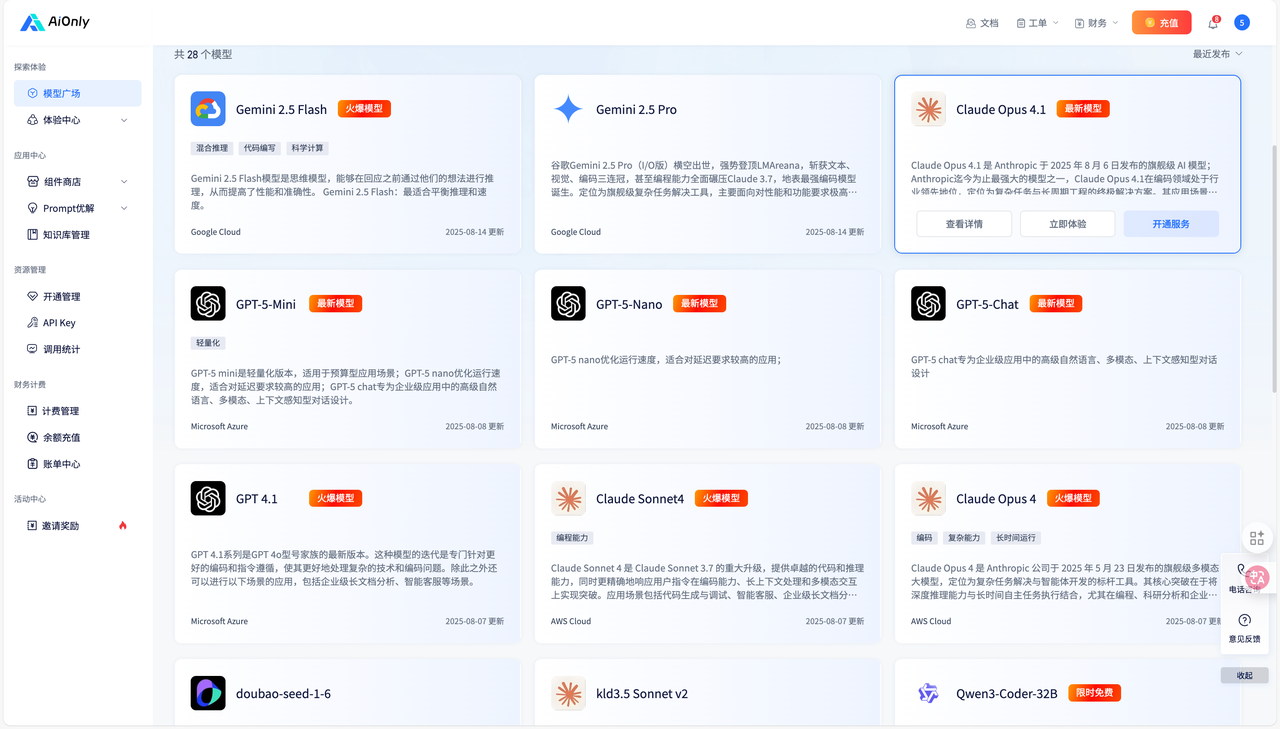Click the kld3.5 Sonnet v2 logo
The width and height of the screenshot is (1280, 729).
tap(568, 693)
